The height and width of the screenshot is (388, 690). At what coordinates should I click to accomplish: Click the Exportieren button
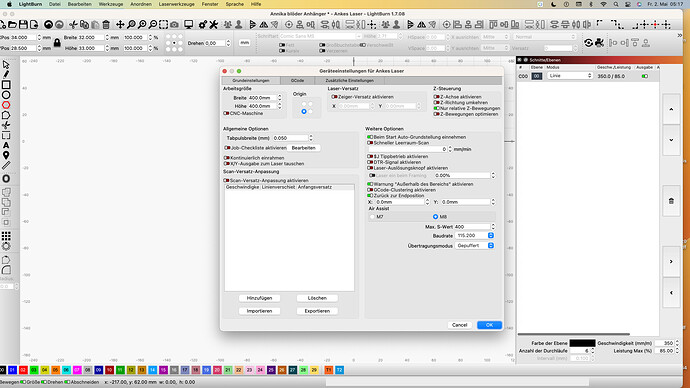[317, 311]
